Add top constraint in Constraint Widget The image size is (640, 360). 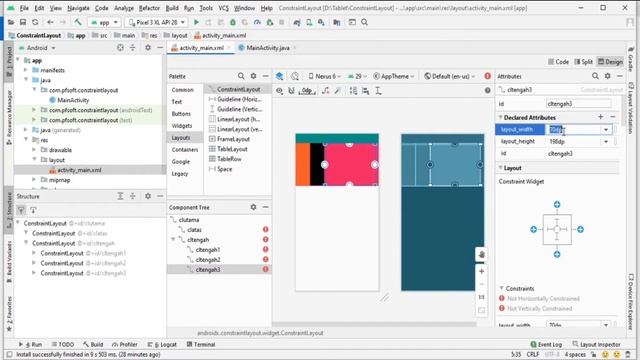557,204
